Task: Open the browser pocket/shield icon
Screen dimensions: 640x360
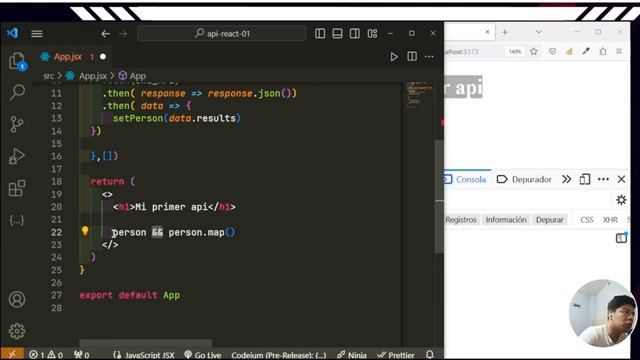Action: pyautogui.click(x=552, y=51)
